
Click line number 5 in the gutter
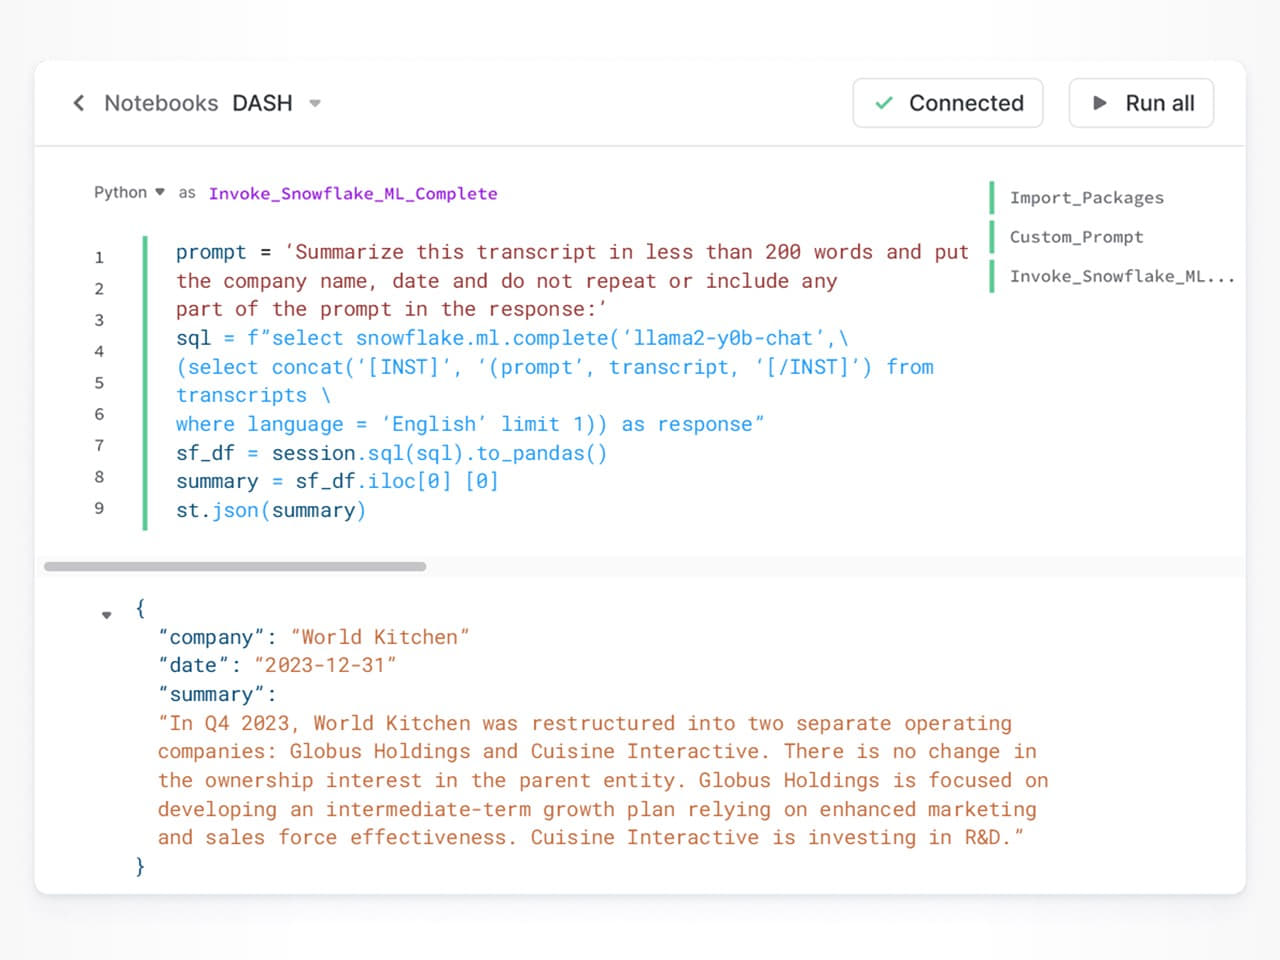point(99,383)
